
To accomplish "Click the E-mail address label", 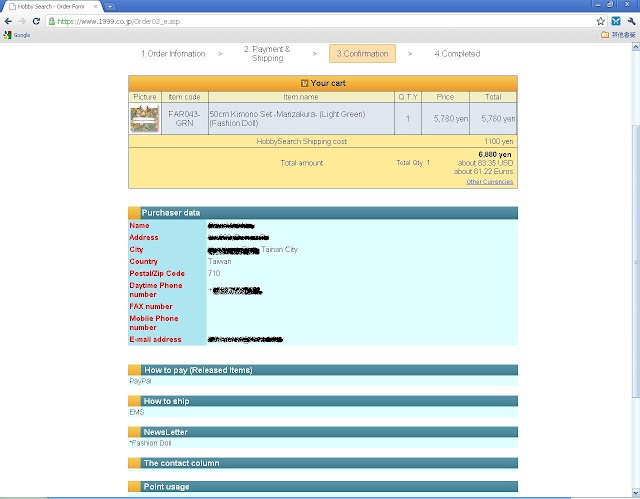I will click(155, 339).
